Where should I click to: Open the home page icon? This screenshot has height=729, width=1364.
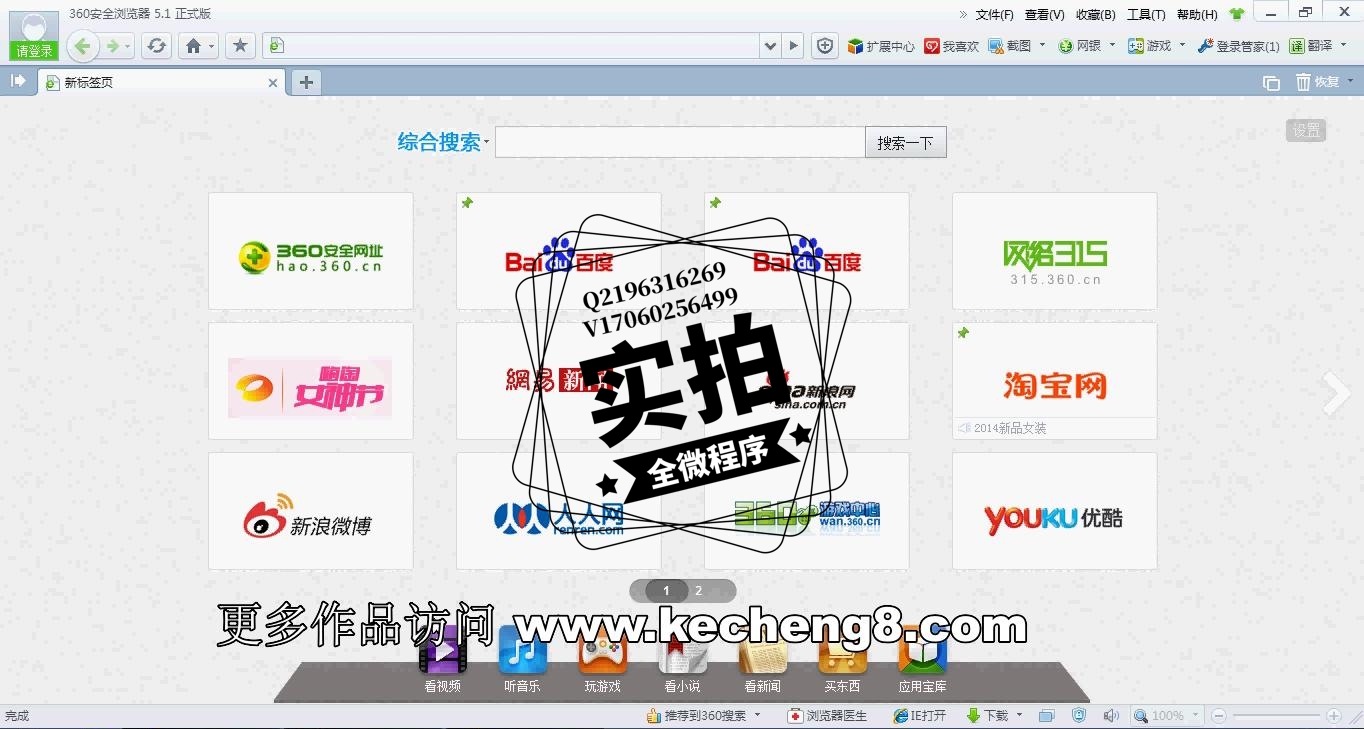pyautogui.click(x=193, y=46)
